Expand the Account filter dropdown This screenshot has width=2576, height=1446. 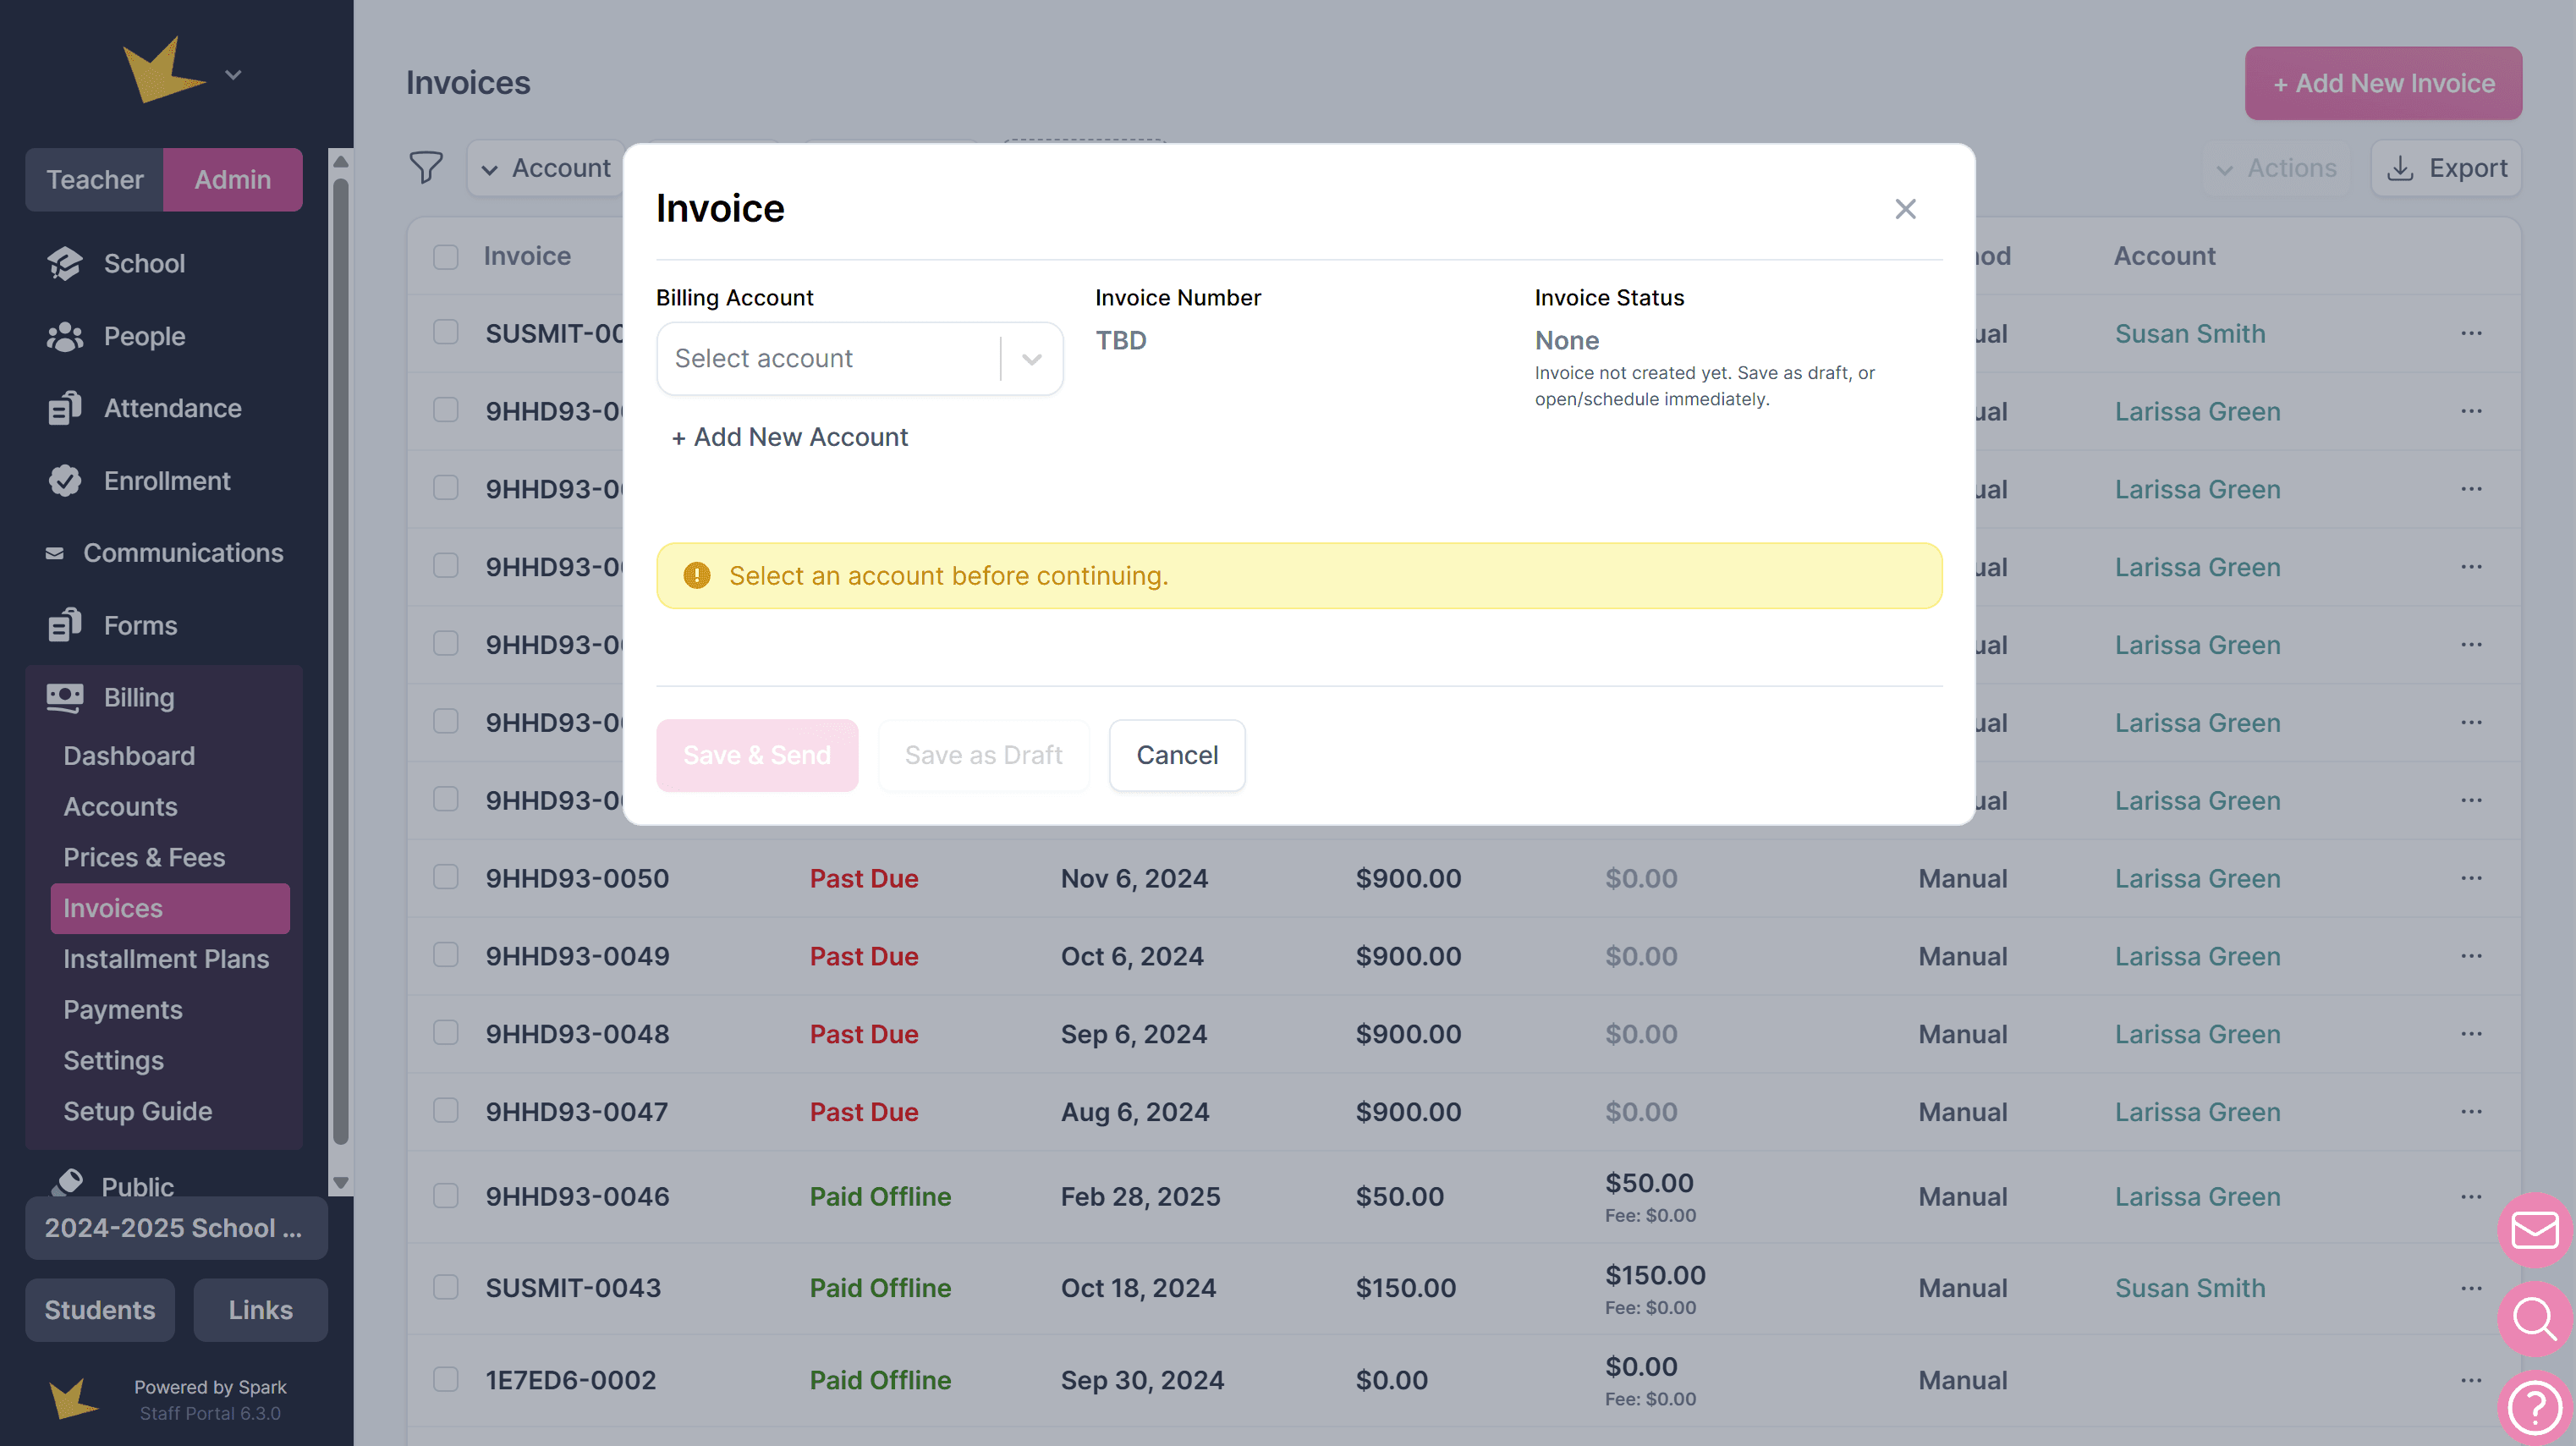546,168
